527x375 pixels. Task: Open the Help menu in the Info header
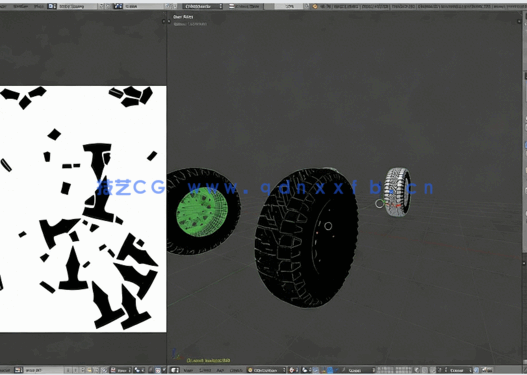click(39, 6)
